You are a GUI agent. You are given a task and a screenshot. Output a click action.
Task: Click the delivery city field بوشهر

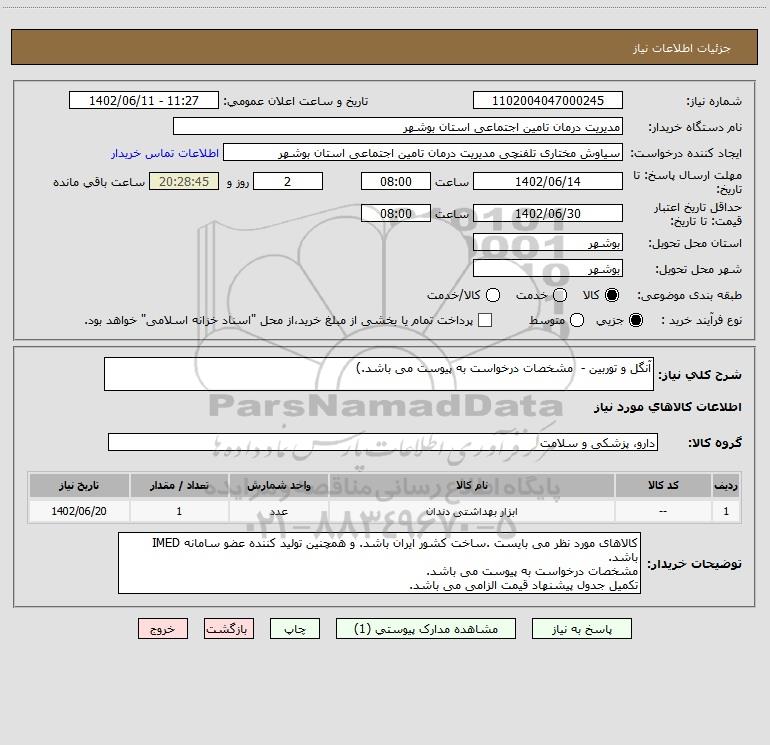(548, 269)
